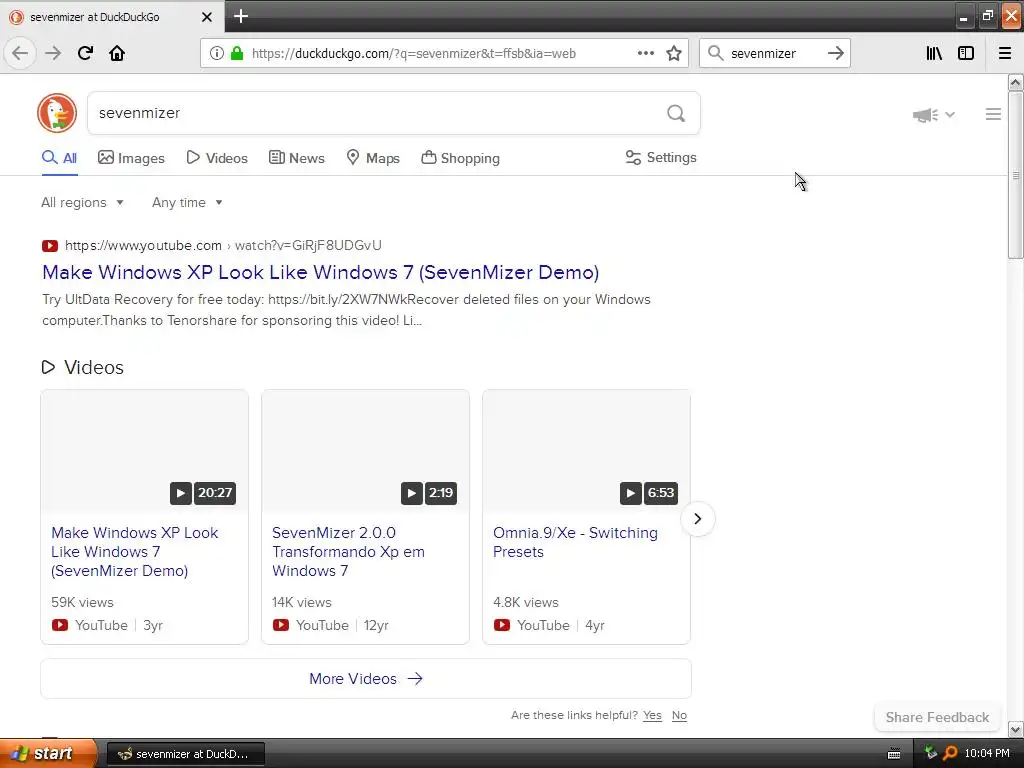Screen dimensions: 1024x768
Task: Open the megaphone announcements dropdown
Action: pos(933,115)
